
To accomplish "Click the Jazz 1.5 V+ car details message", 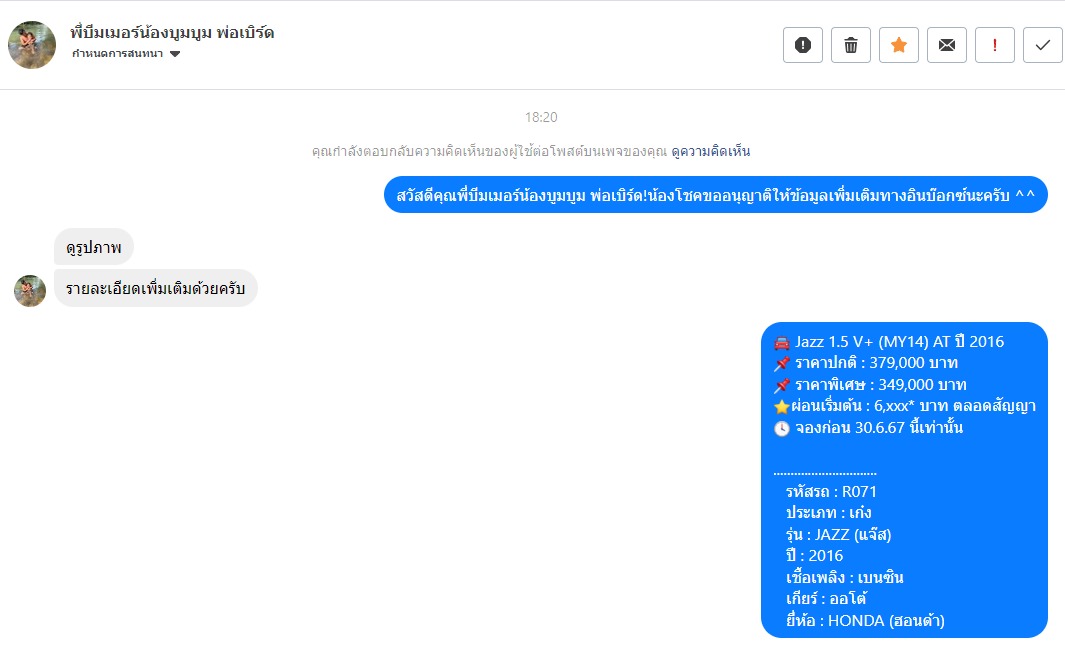I will 904,480.
